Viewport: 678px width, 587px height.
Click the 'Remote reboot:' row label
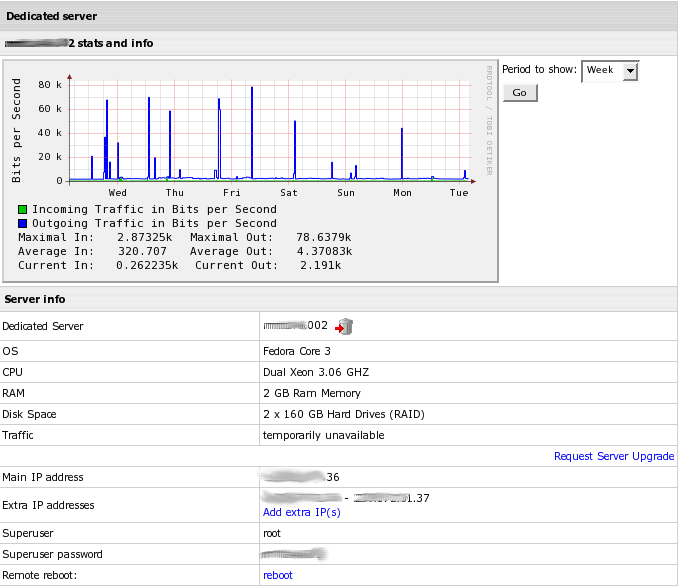pos(39,575)
